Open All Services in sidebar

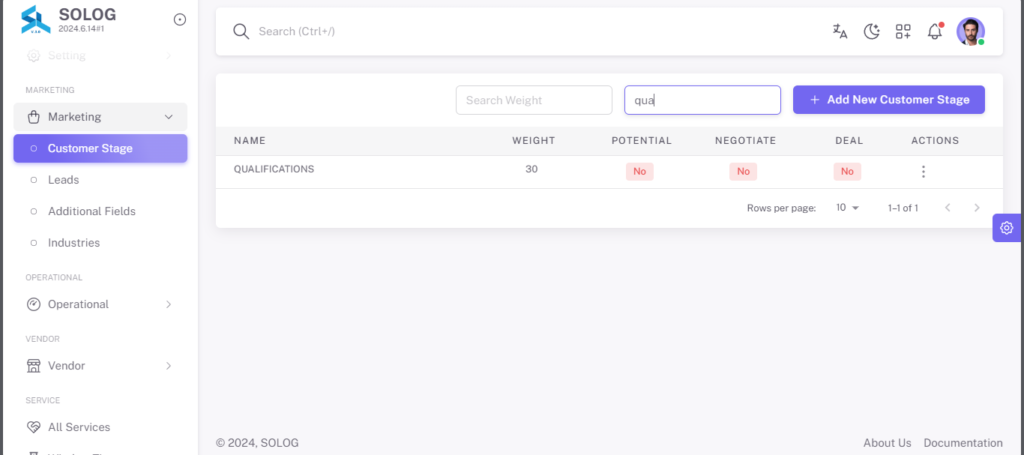tap(100, 427)
